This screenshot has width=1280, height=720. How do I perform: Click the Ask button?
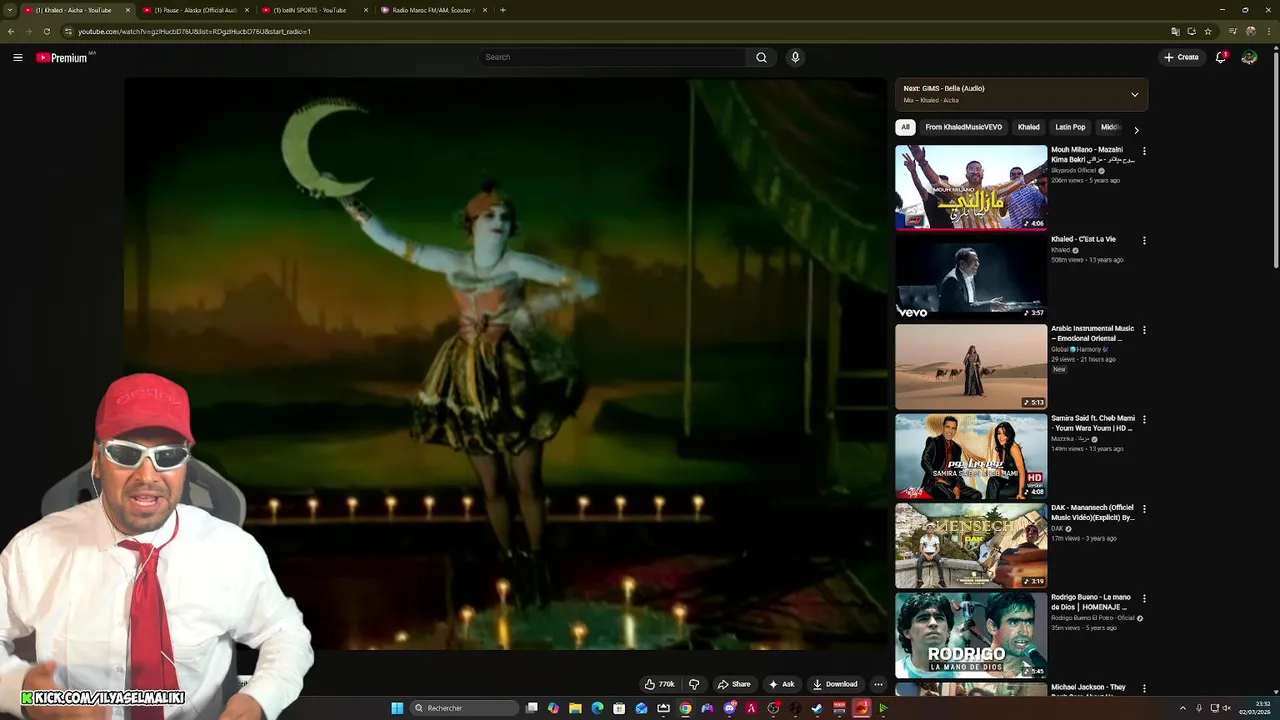coord(781,684)
